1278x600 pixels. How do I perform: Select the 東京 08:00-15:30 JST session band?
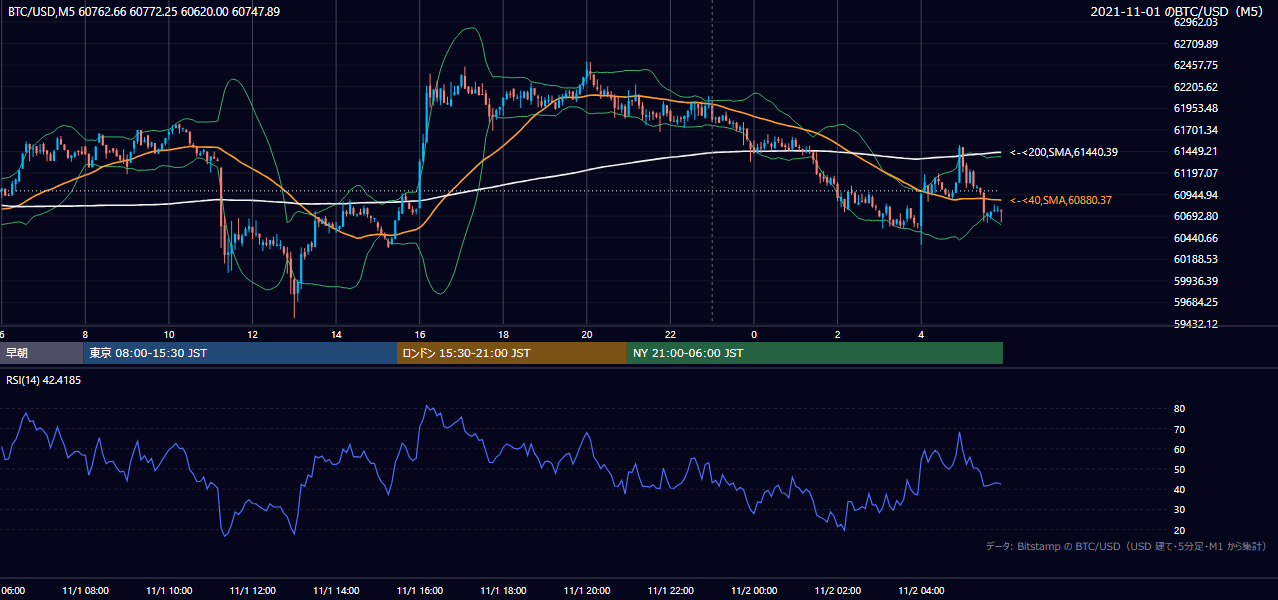[x=240, y=353]
